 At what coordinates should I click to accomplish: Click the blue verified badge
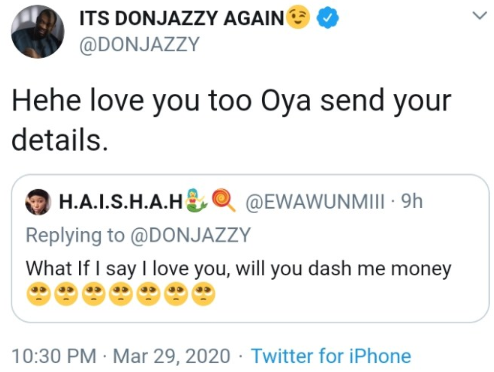[x=327, y=18]
